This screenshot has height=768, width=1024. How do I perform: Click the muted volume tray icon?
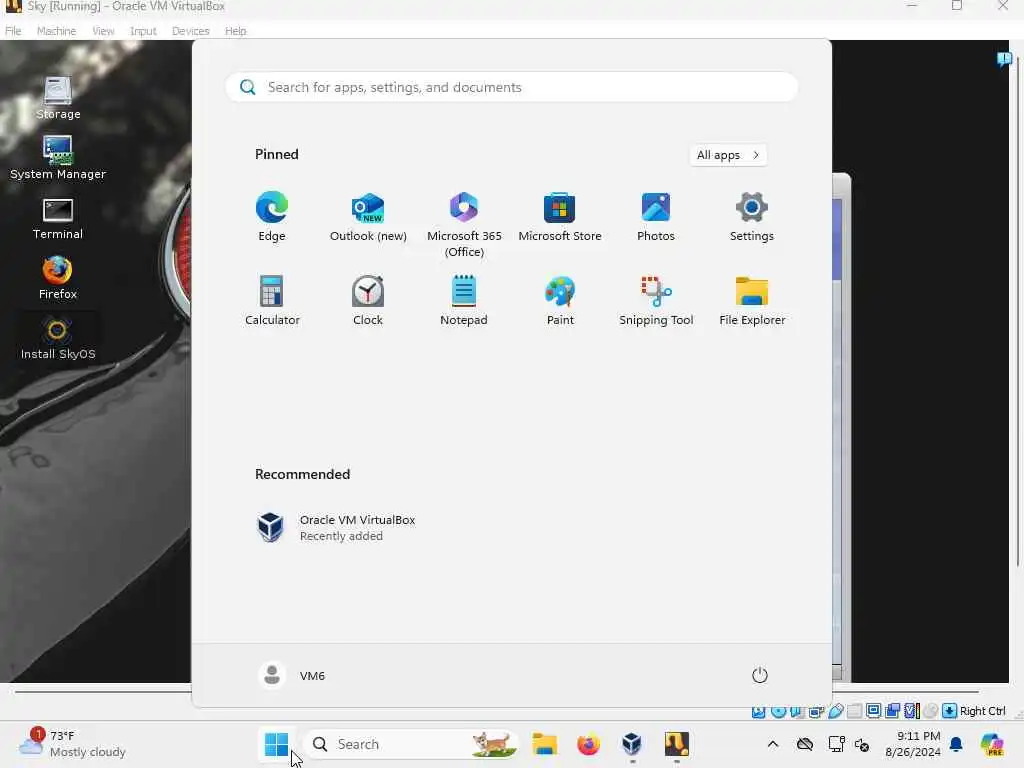pyautogui.click(x=862, y=744)
